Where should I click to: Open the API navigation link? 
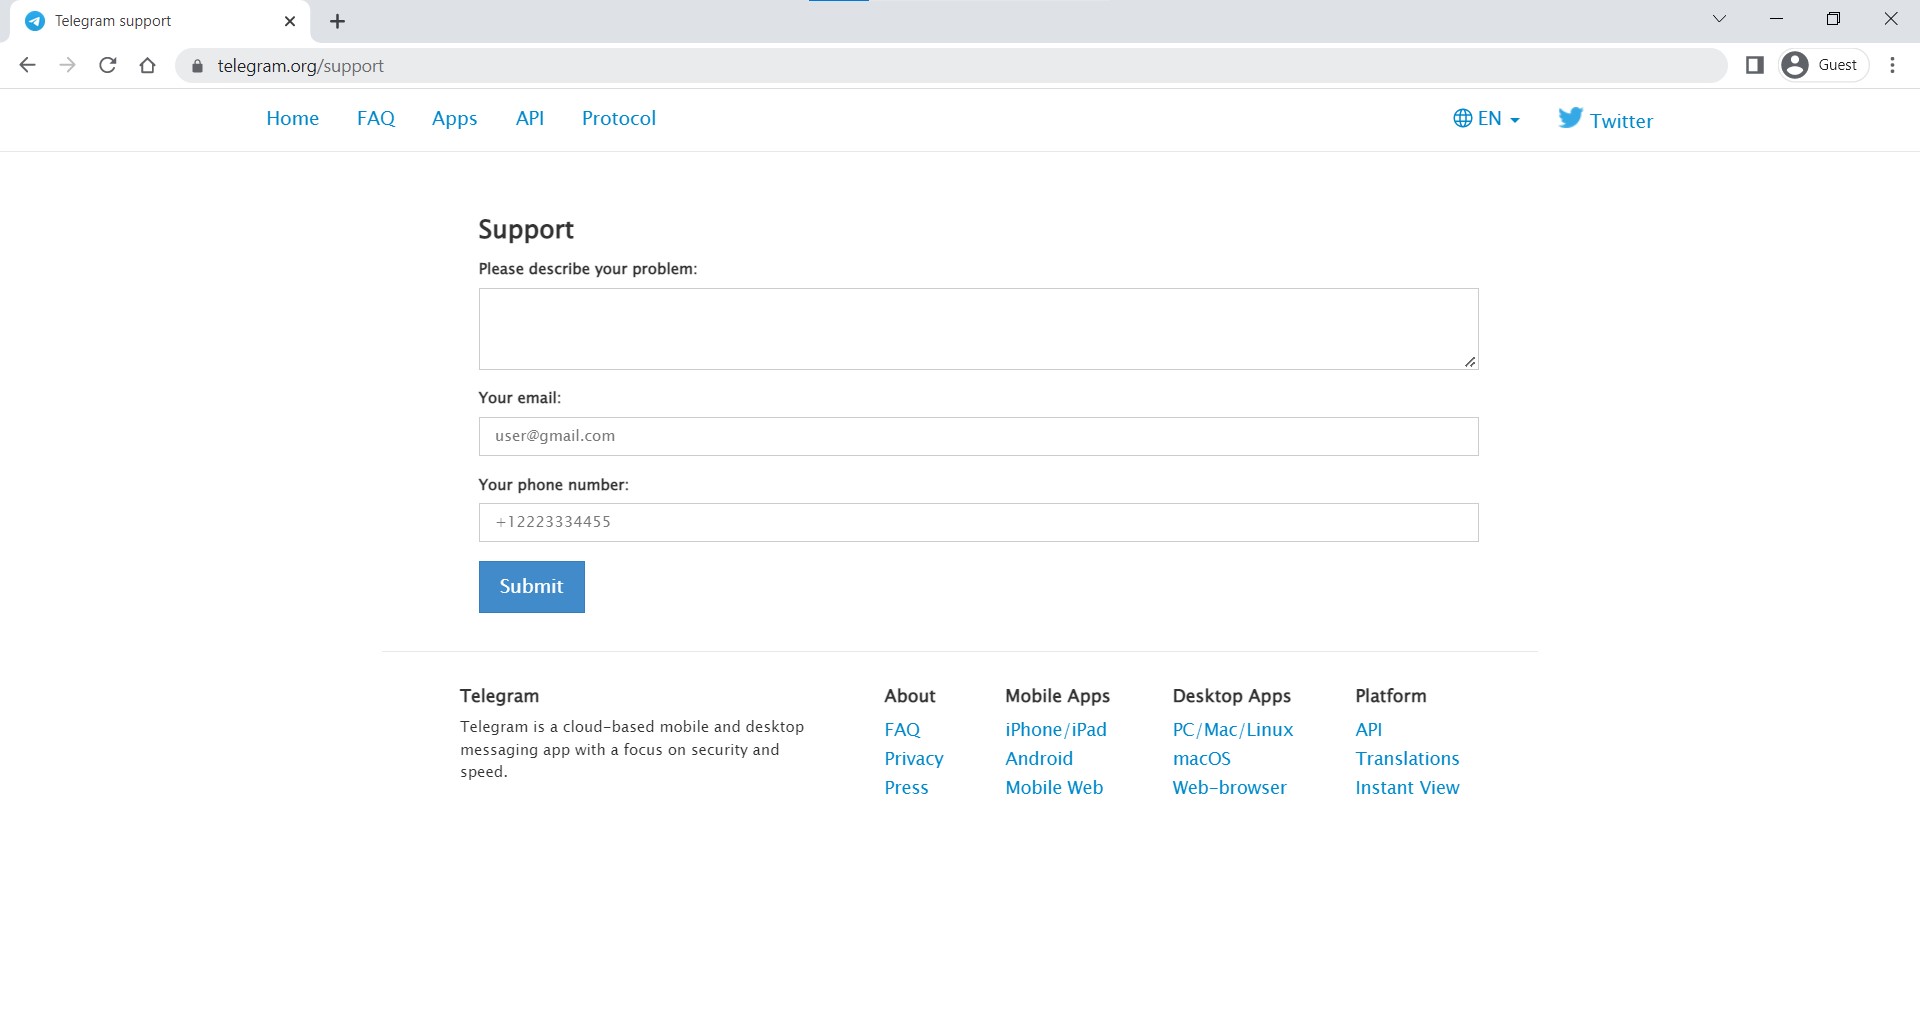click(530, 118)
